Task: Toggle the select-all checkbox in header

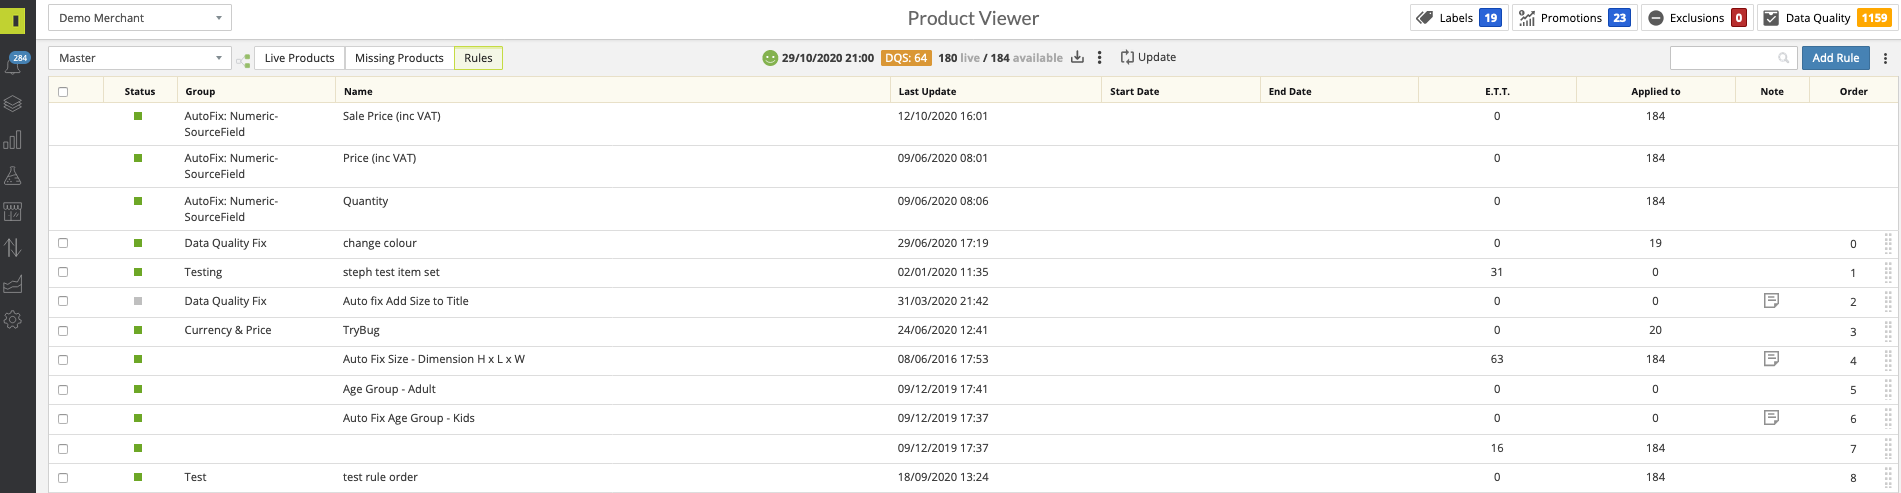Action: (63, 92)
